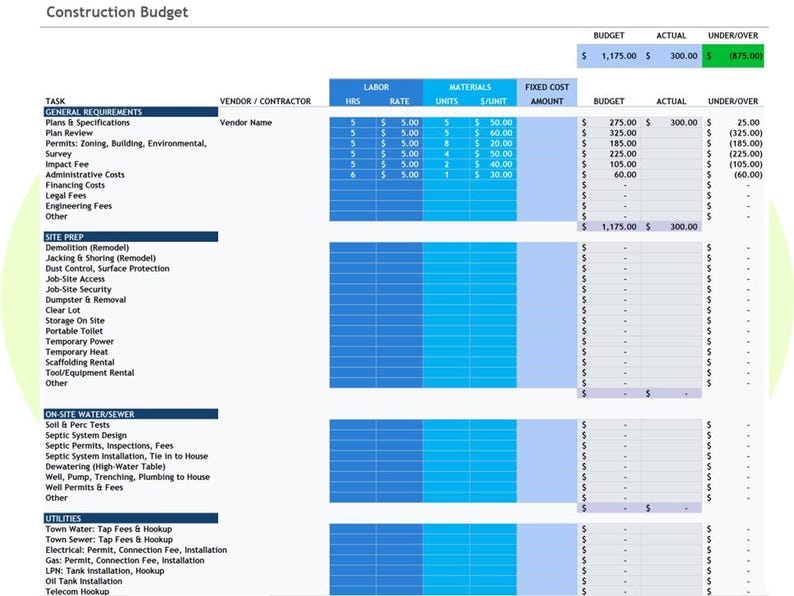Select the 'Portable Toilet' task cell
The height and width of the screenshot is (596, 794).
pos(74,331)
